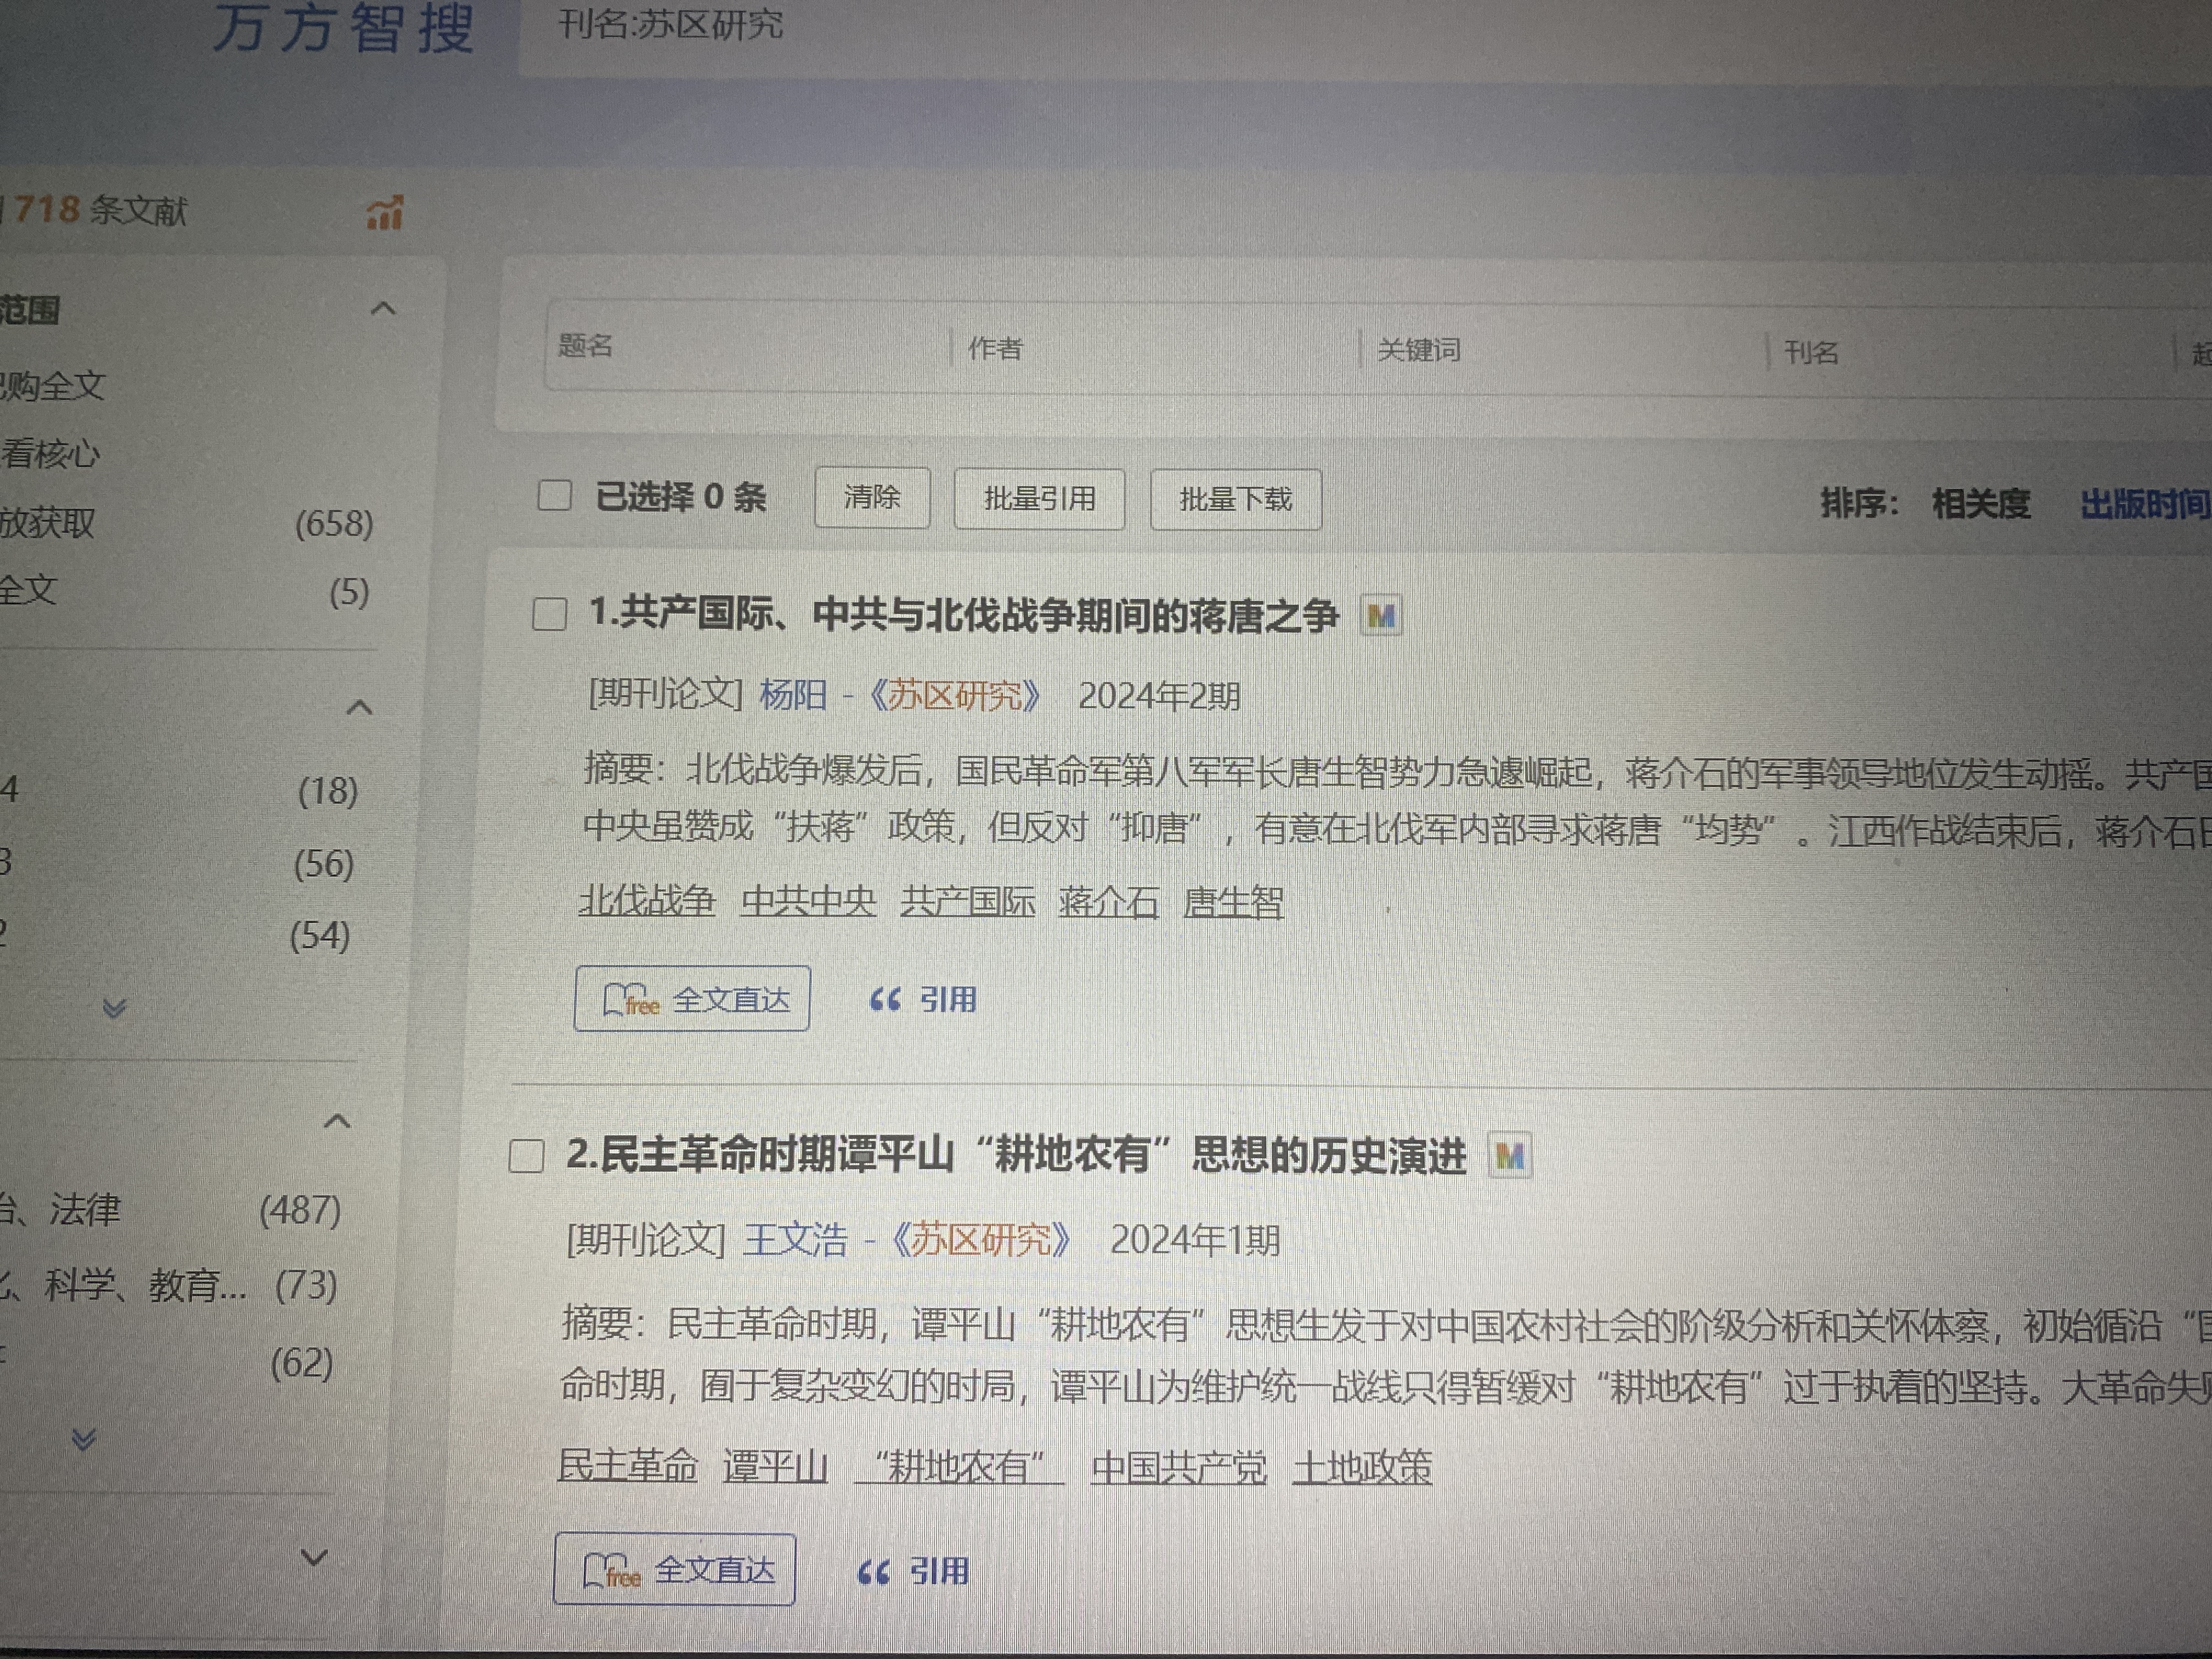
Task: Click the 批量下载 button
Action: pyautogui.click(x=1235, y=499)
